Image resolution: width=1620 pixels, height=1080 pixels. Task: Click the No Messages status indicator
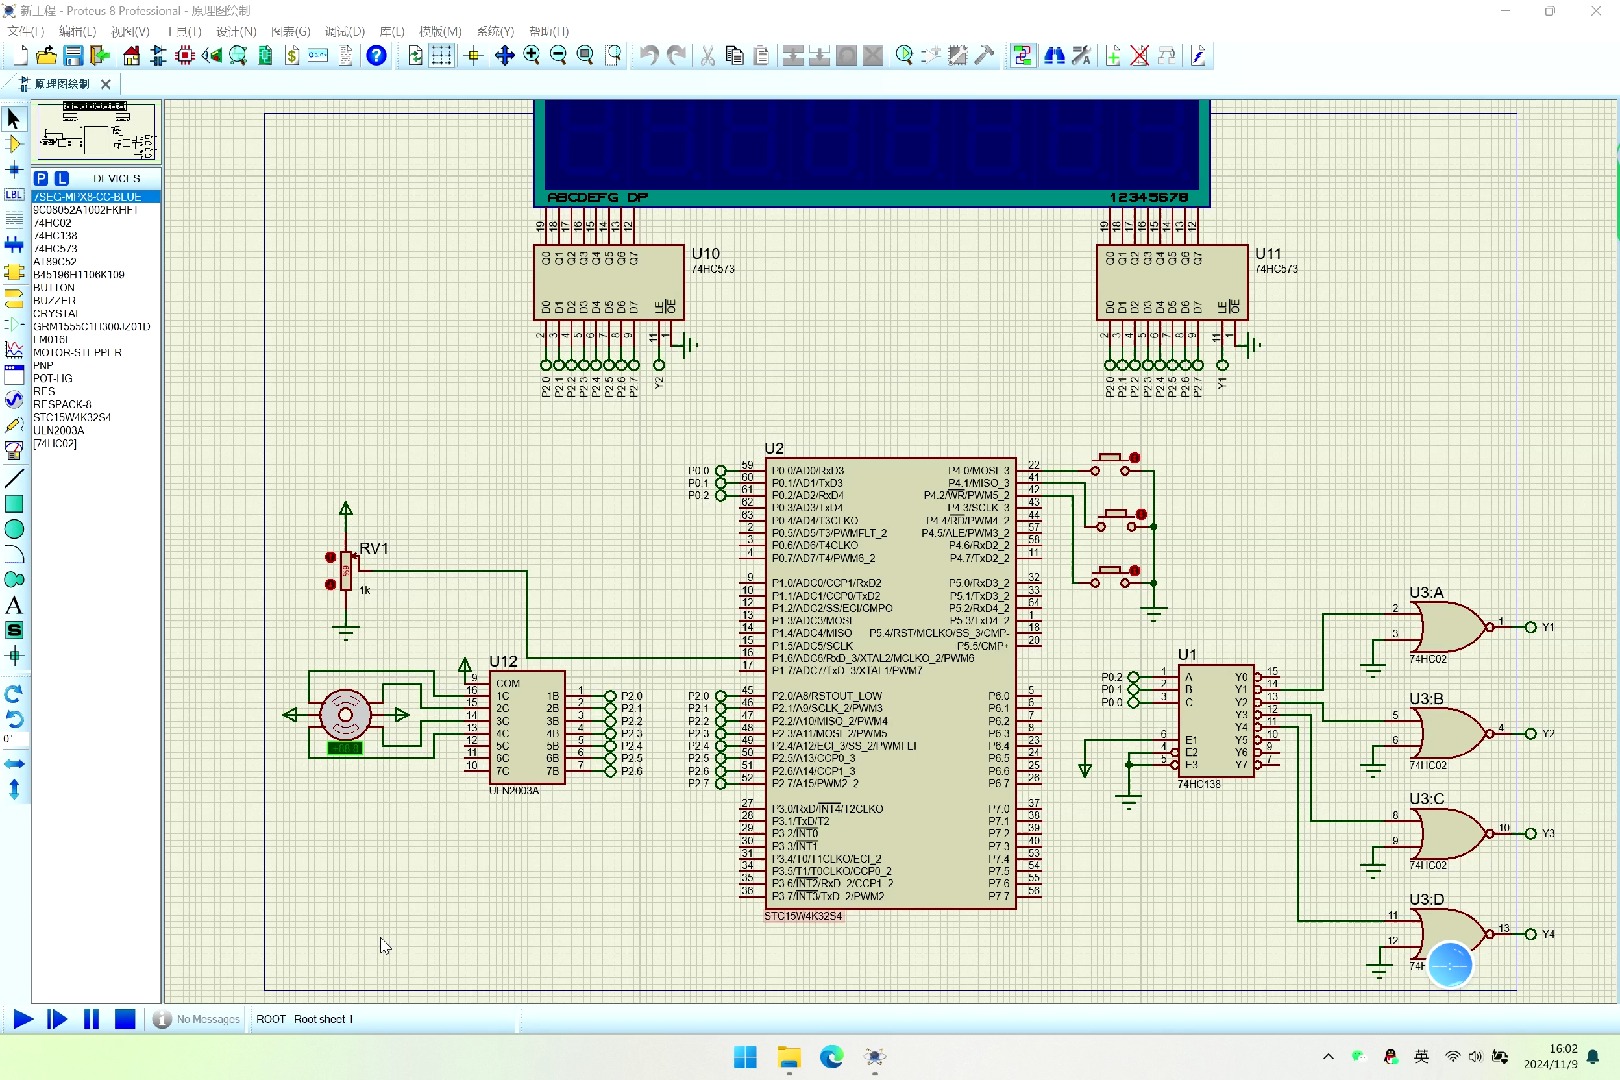click(198, 1019)
